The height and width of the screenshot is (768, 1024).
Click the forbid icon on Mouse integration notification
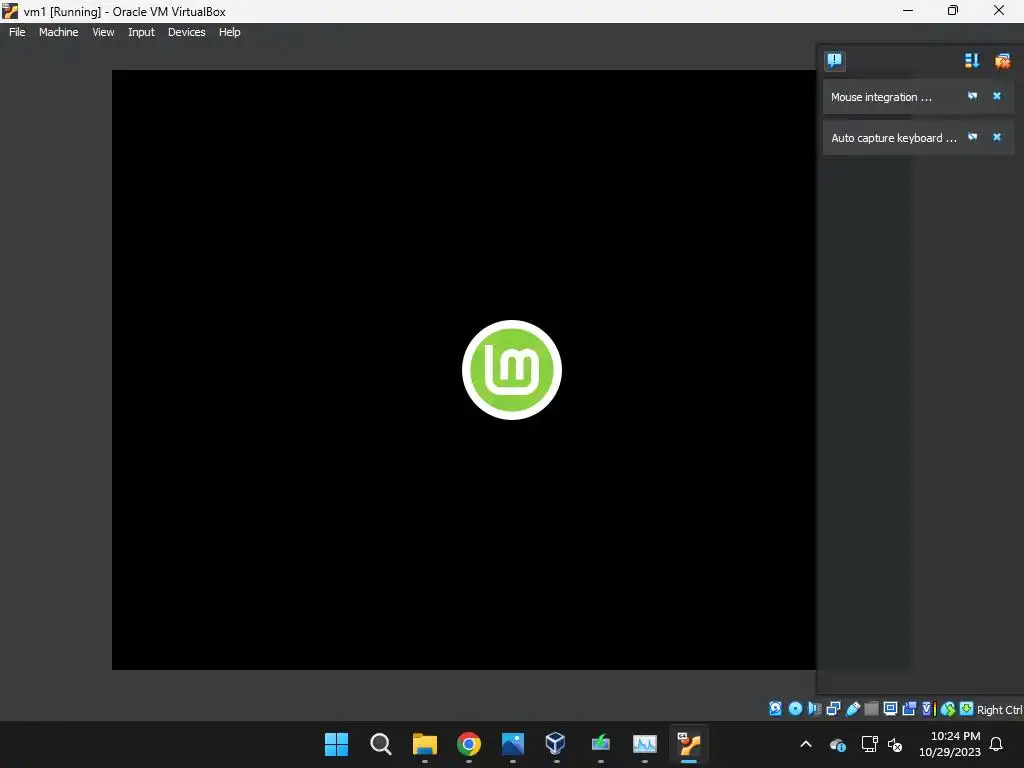coord(972,96)
